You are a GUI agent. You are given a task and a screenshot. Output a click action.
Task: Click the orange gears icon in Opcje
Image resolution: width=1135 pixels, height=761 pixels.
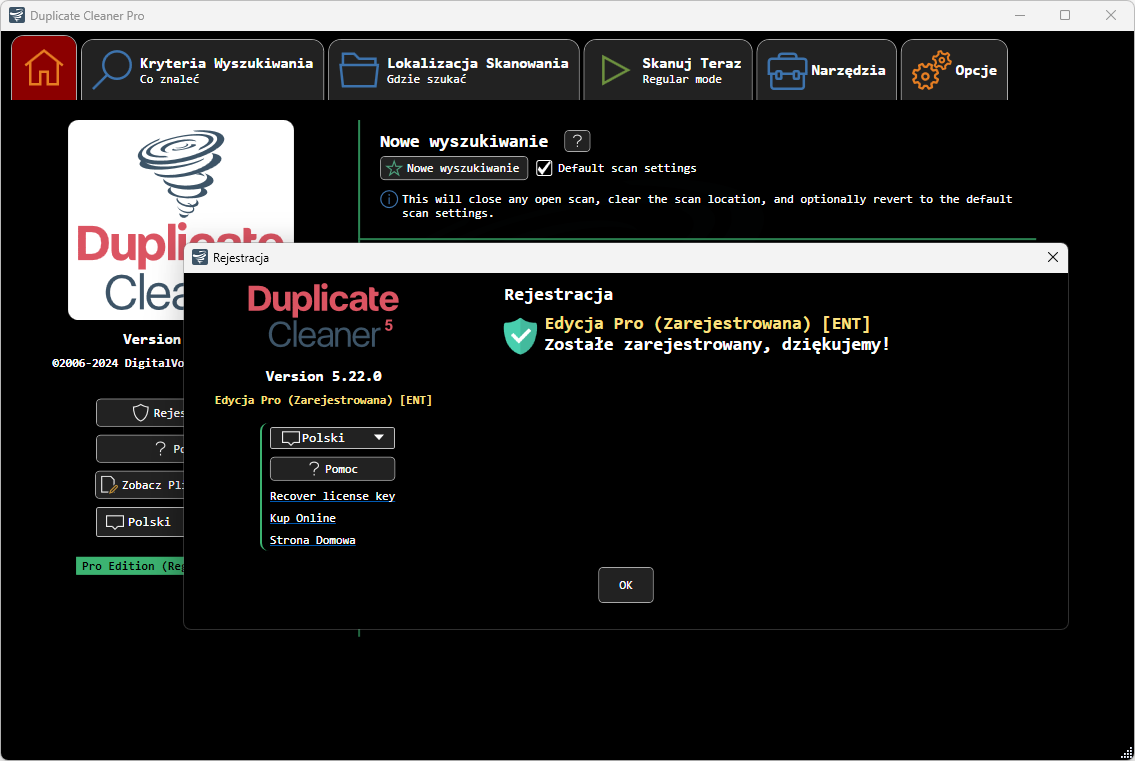pyautogui.click(x=931, y=70)
